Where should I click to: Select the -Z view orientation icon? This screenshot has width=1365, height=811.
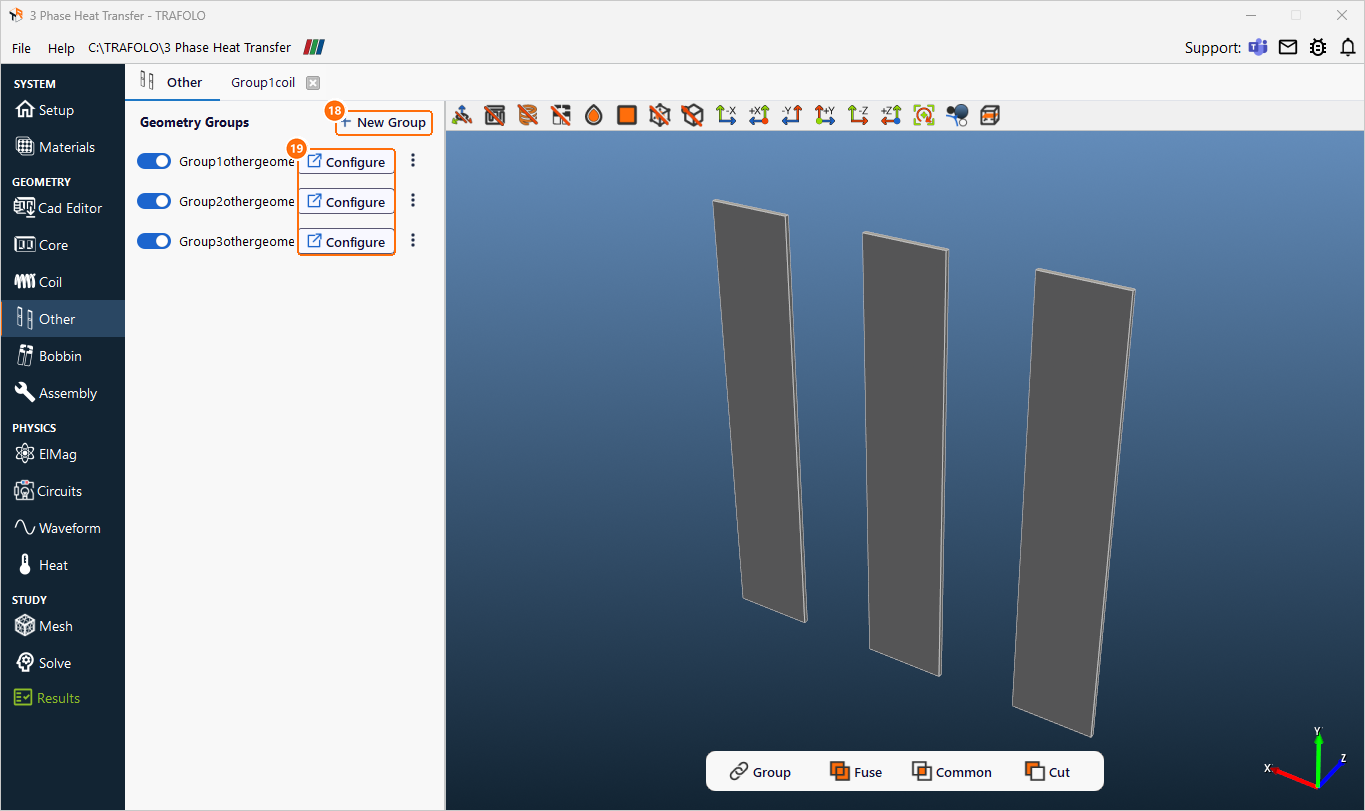[x=858, y=115]
